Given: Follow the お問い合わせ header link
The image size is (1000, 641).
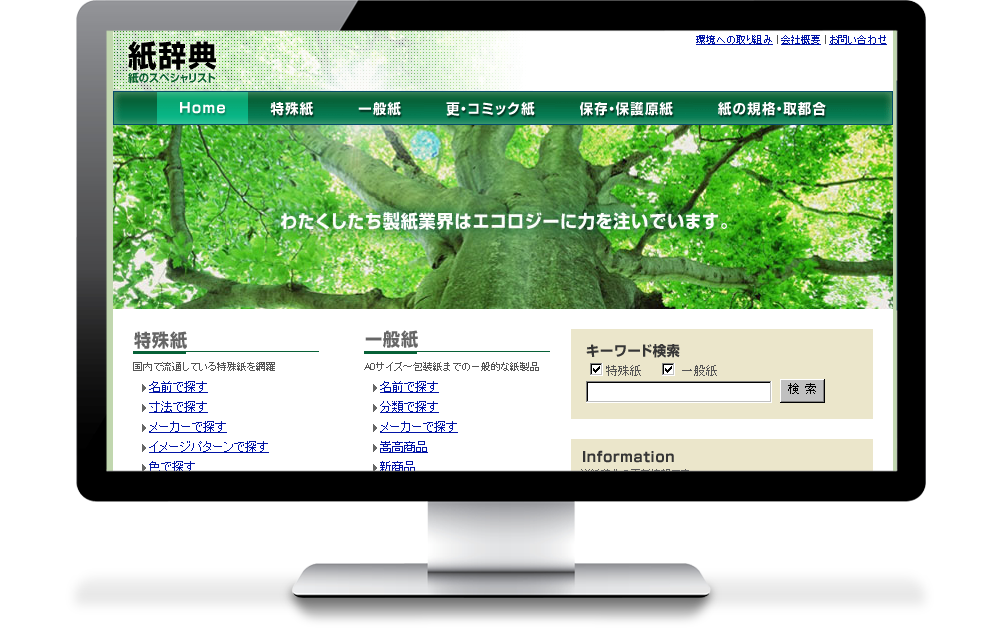Looking at the screenshot, I should pyautogui.click(x=858, y=40).
